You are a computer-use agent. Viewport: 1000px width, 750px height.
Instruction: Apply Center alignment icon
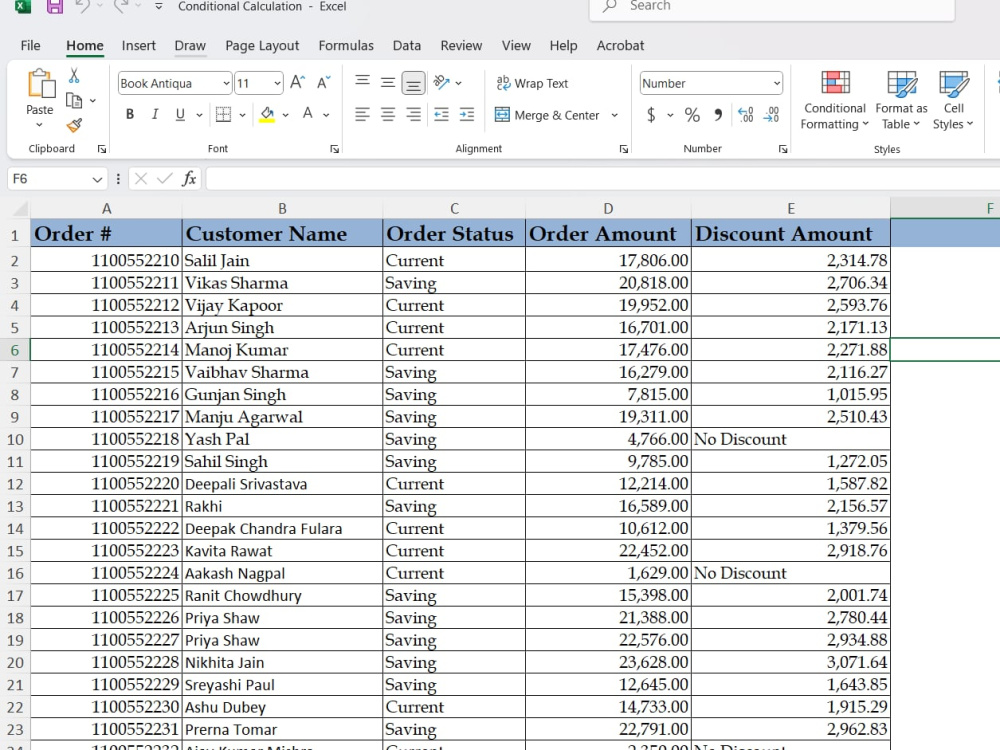(388, 115)
